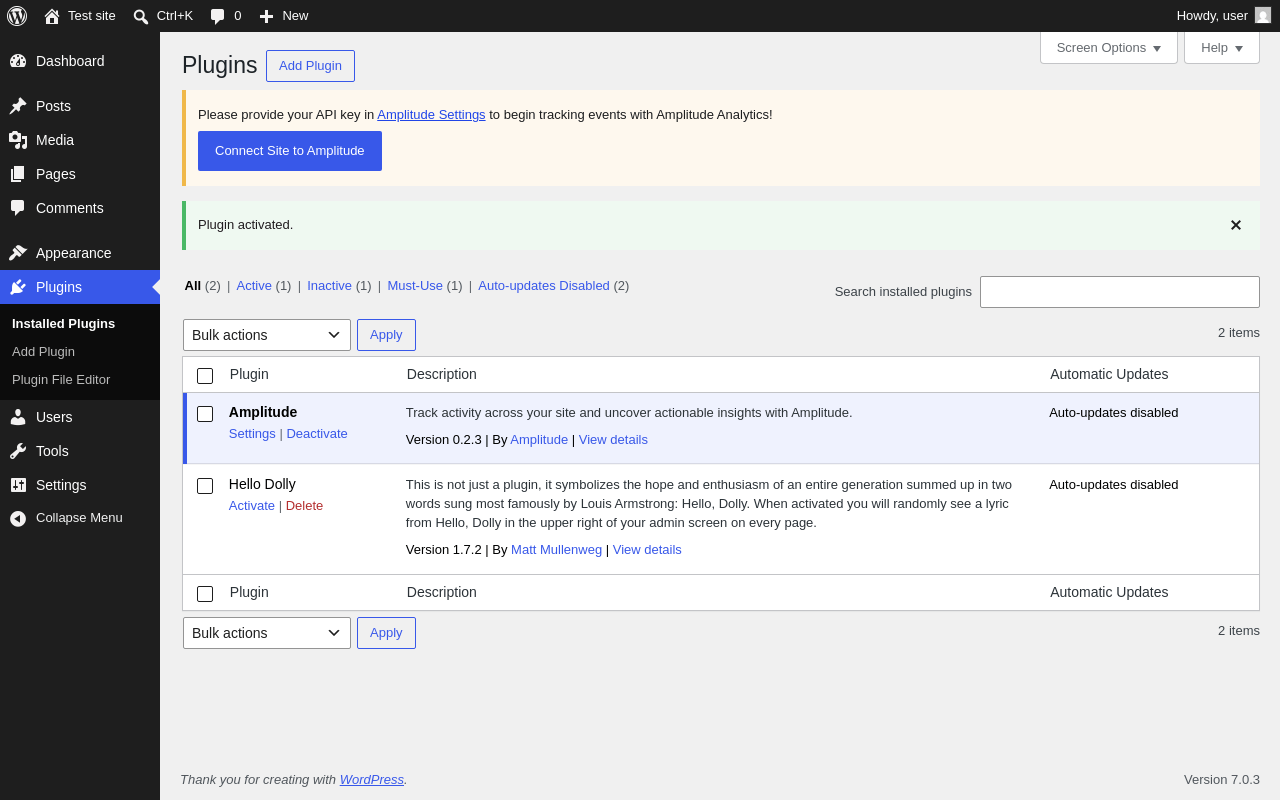
Task: Click the Collapse Menu label
Action: [x=79, y=518]
